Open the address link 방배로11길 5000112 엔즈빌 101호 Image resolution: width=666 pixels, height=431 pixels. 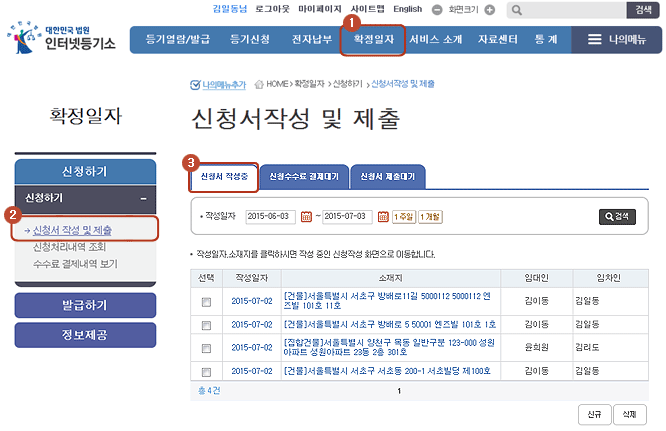[387, 301]
